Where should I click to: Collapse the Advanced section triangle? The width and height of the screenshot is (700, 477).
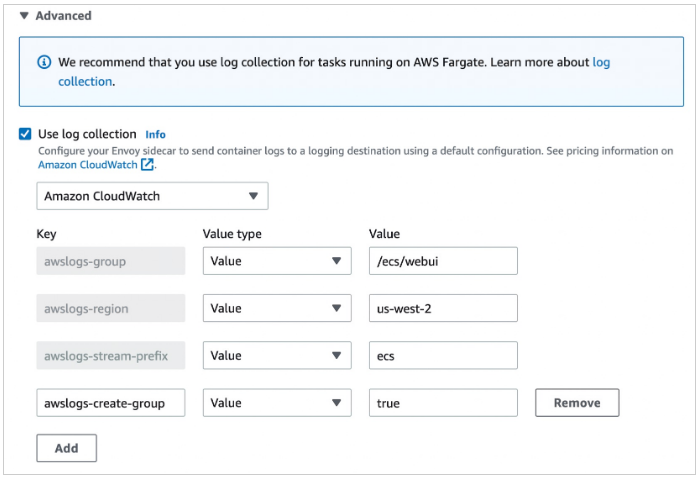24,16
